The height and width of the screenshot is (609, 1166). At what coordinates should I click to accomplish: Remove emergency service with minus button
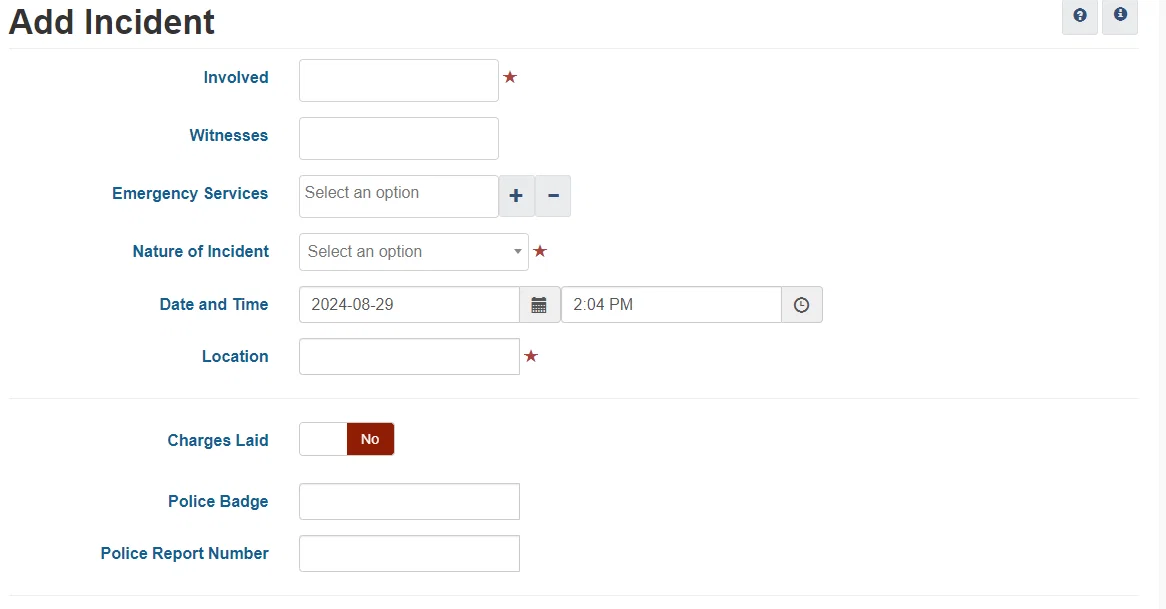coord(553,196)
